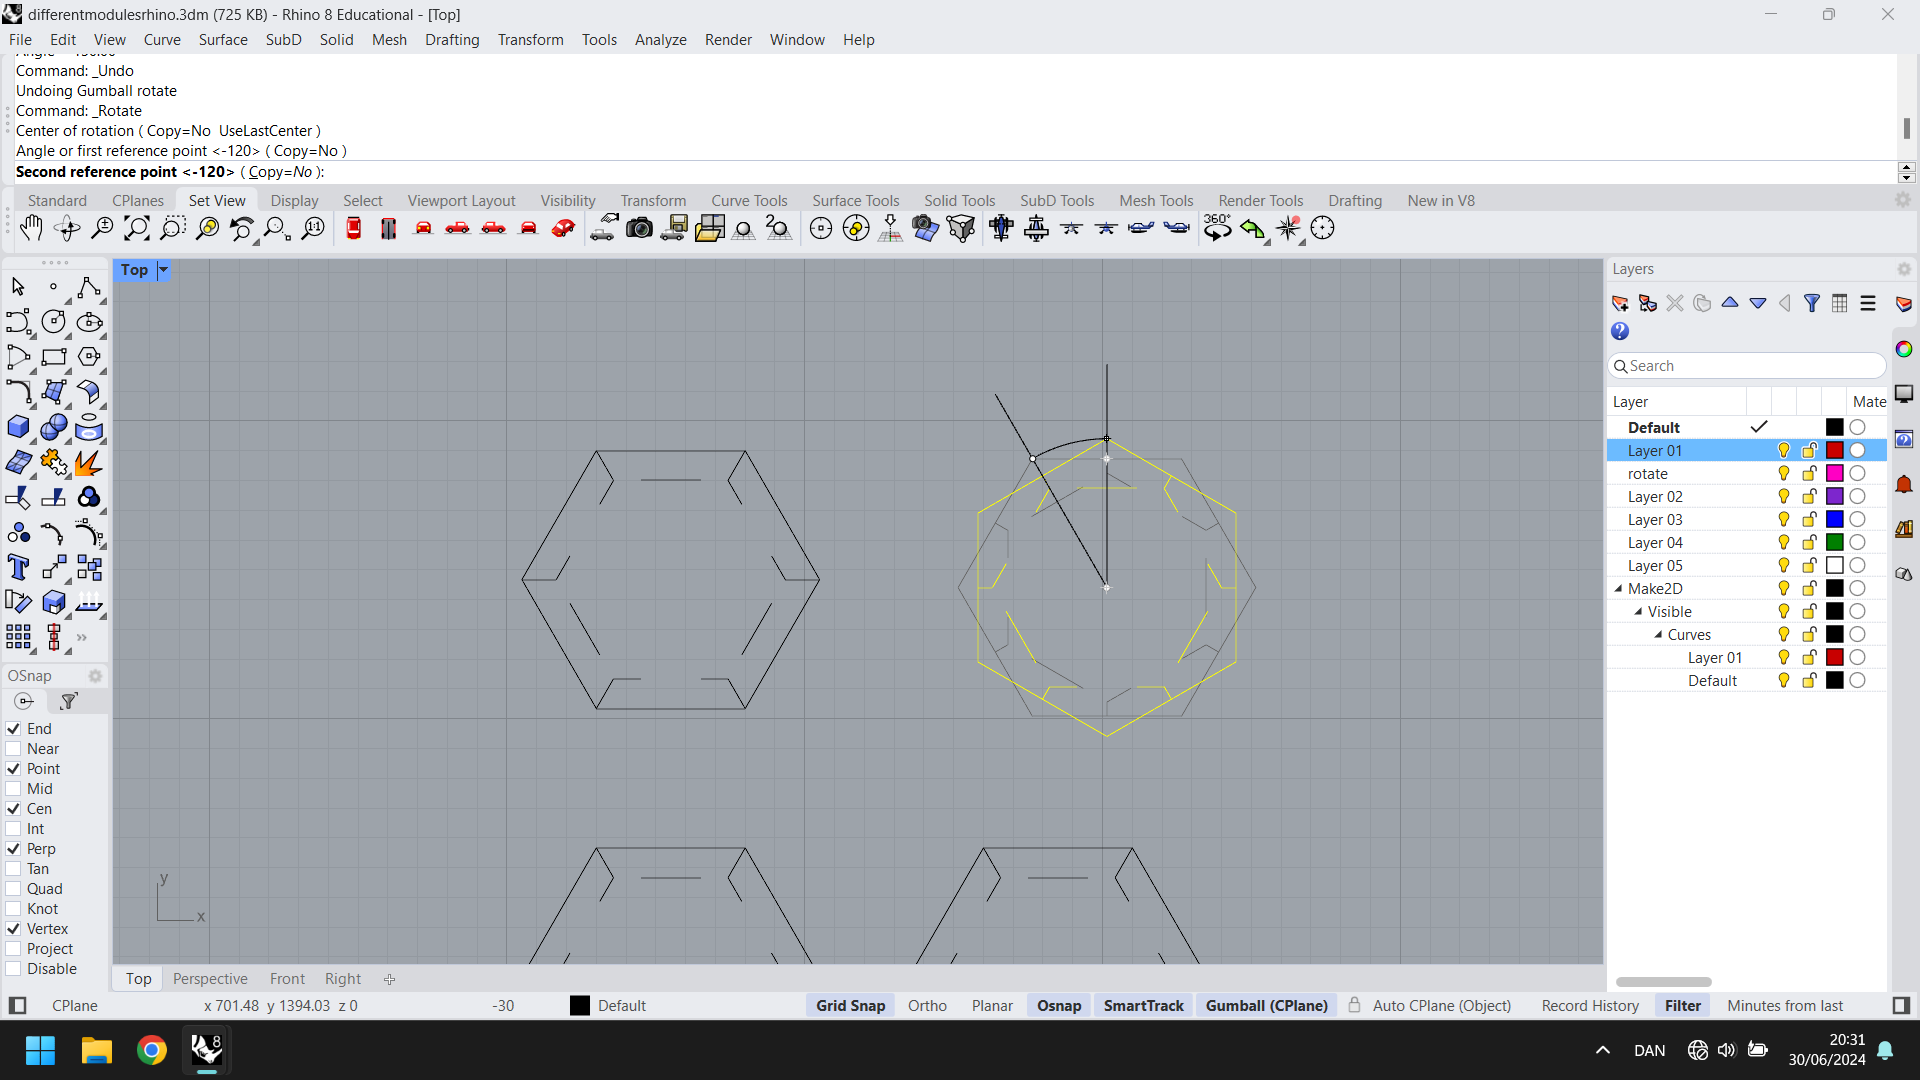Click the Record History status icon
The width and height of the screenshot is (1920, 1080).
(x=1592, y=1006)
